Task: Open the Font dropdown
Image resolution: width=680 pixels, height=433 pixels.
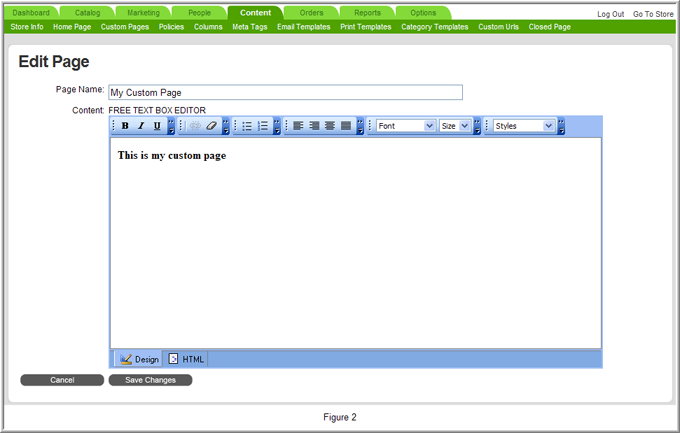Action: (x=405, y=126)
